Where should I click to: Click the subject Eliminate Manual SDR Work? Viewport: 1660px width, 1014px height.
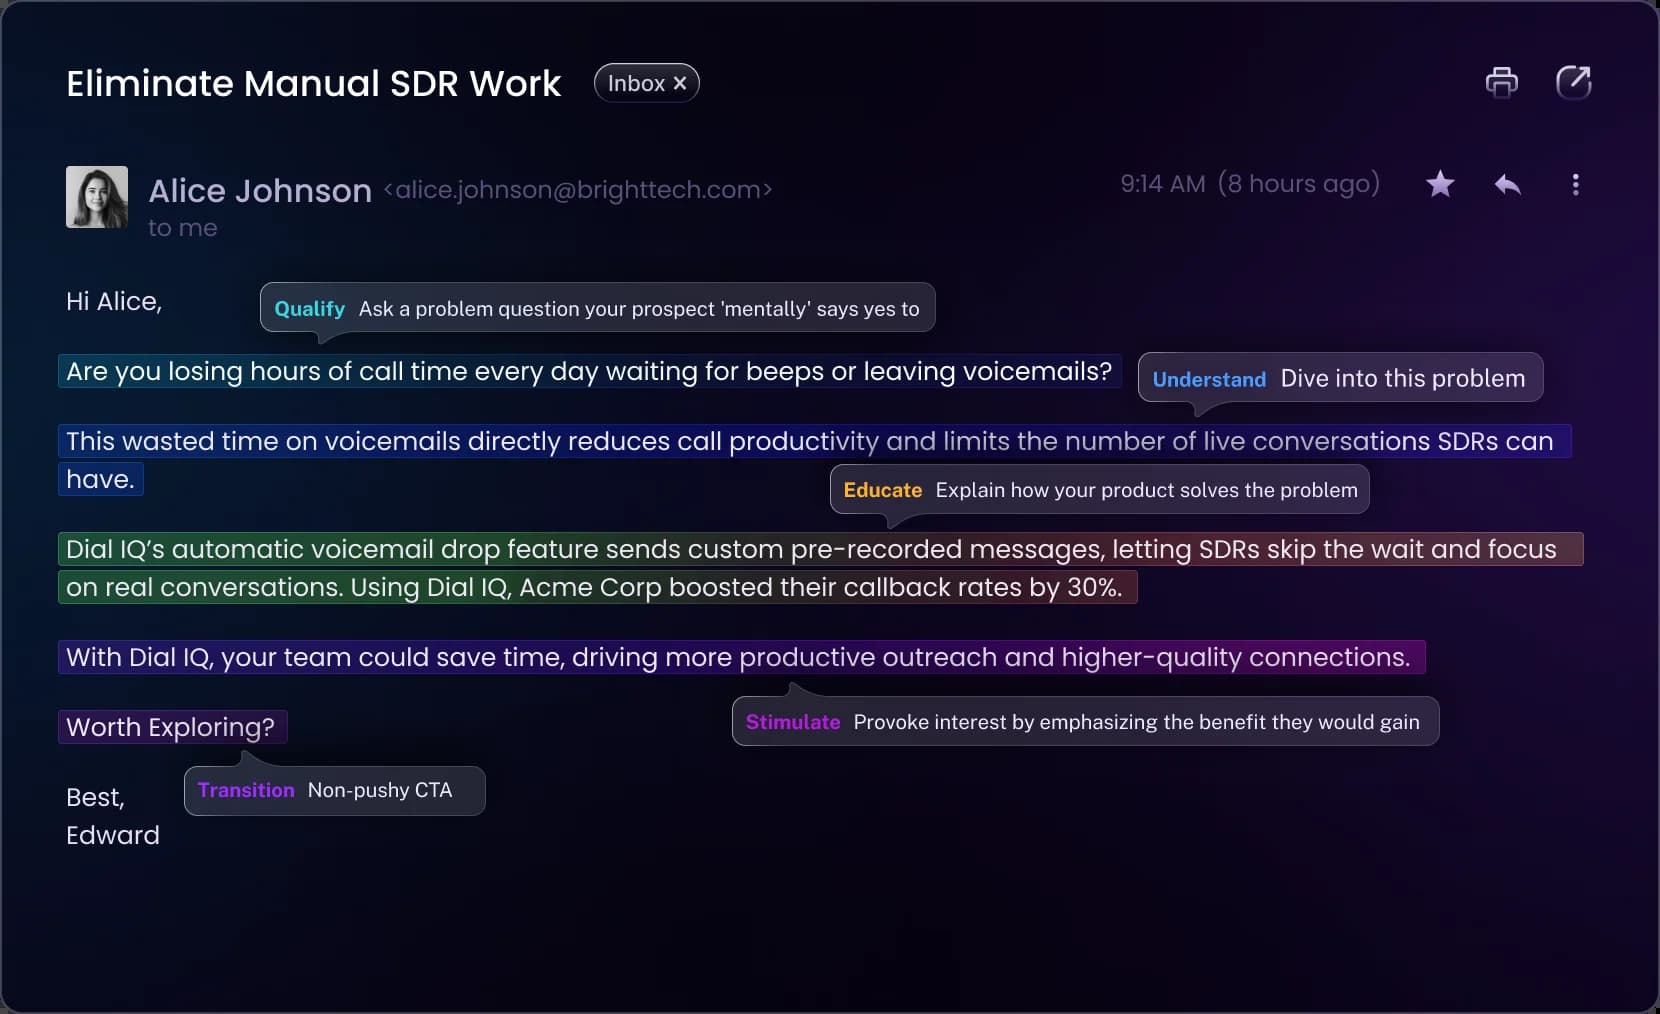(314, 83)
